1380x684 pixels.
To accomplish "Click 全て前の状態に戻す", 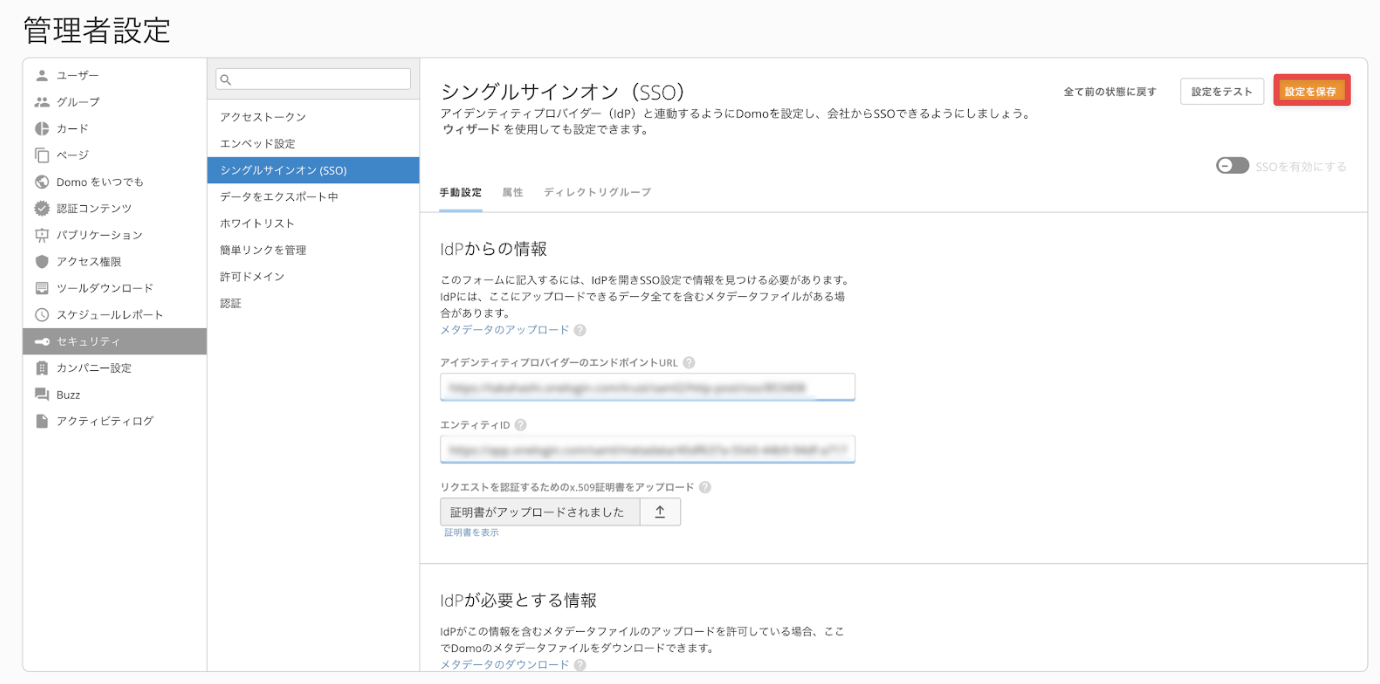I will coord(1110,92).
